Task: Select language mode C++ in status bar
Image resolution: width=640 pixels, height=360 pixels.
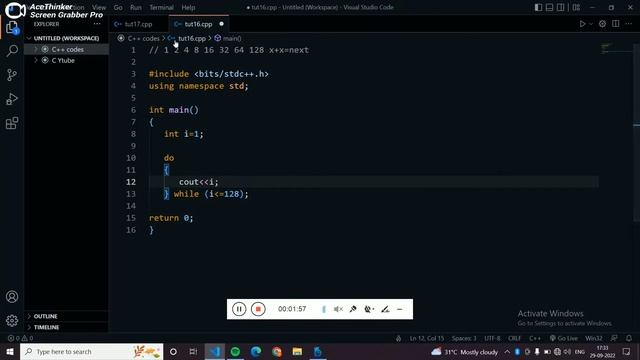Action: (x=535, y=338)
